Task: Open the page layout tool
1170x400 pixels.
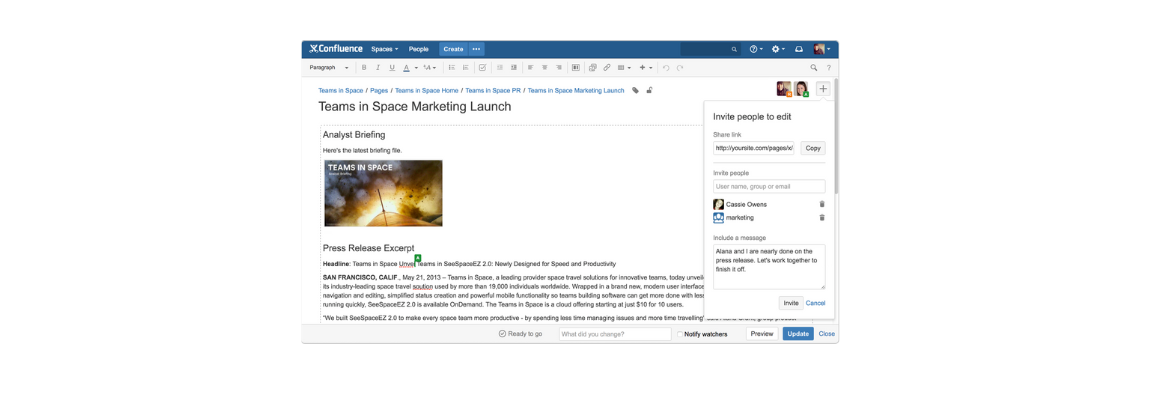Action: click(575, 67)
